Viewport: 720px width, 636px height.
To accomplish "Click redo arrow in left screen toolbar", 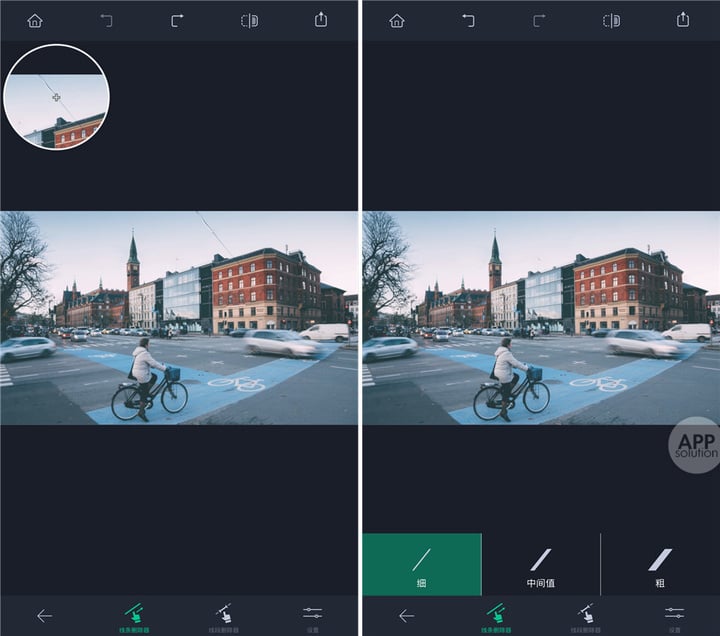I will coord(177,21).
